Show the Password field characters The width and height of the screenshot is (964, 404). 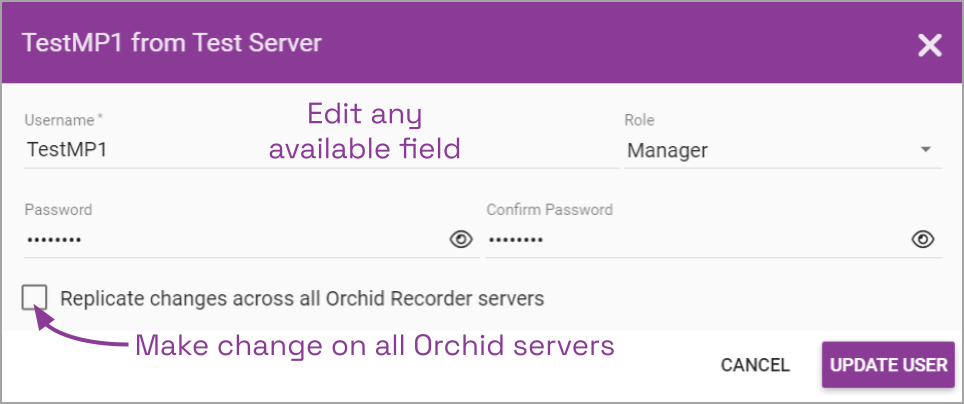(460, 239)
